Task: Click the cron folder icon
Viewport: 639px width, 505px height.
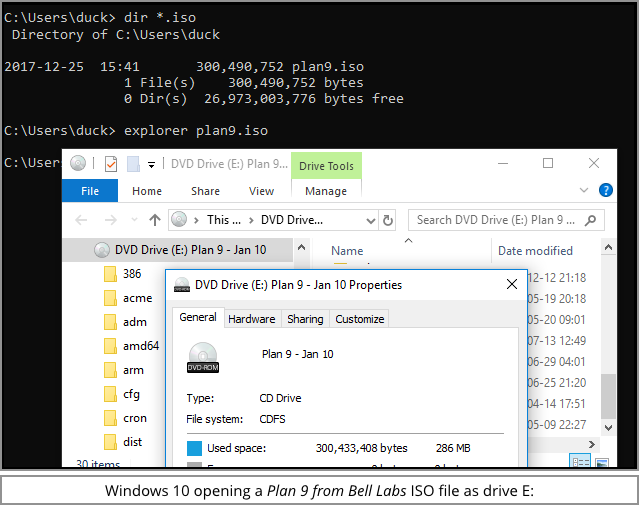Action: tap(110, 418)
